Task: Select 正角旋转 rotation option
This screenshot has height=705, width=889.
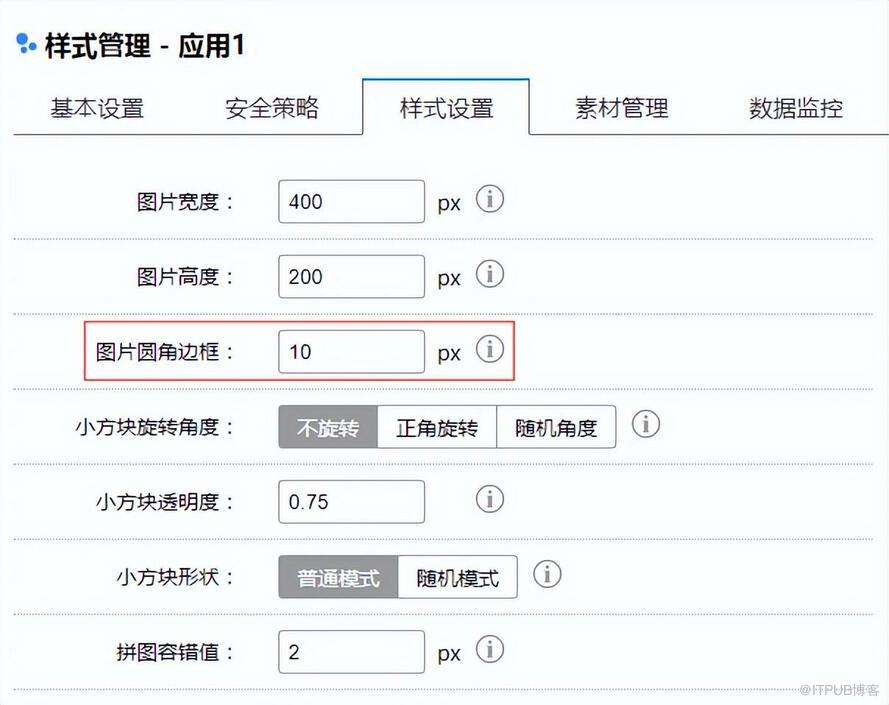Action: 437,428
